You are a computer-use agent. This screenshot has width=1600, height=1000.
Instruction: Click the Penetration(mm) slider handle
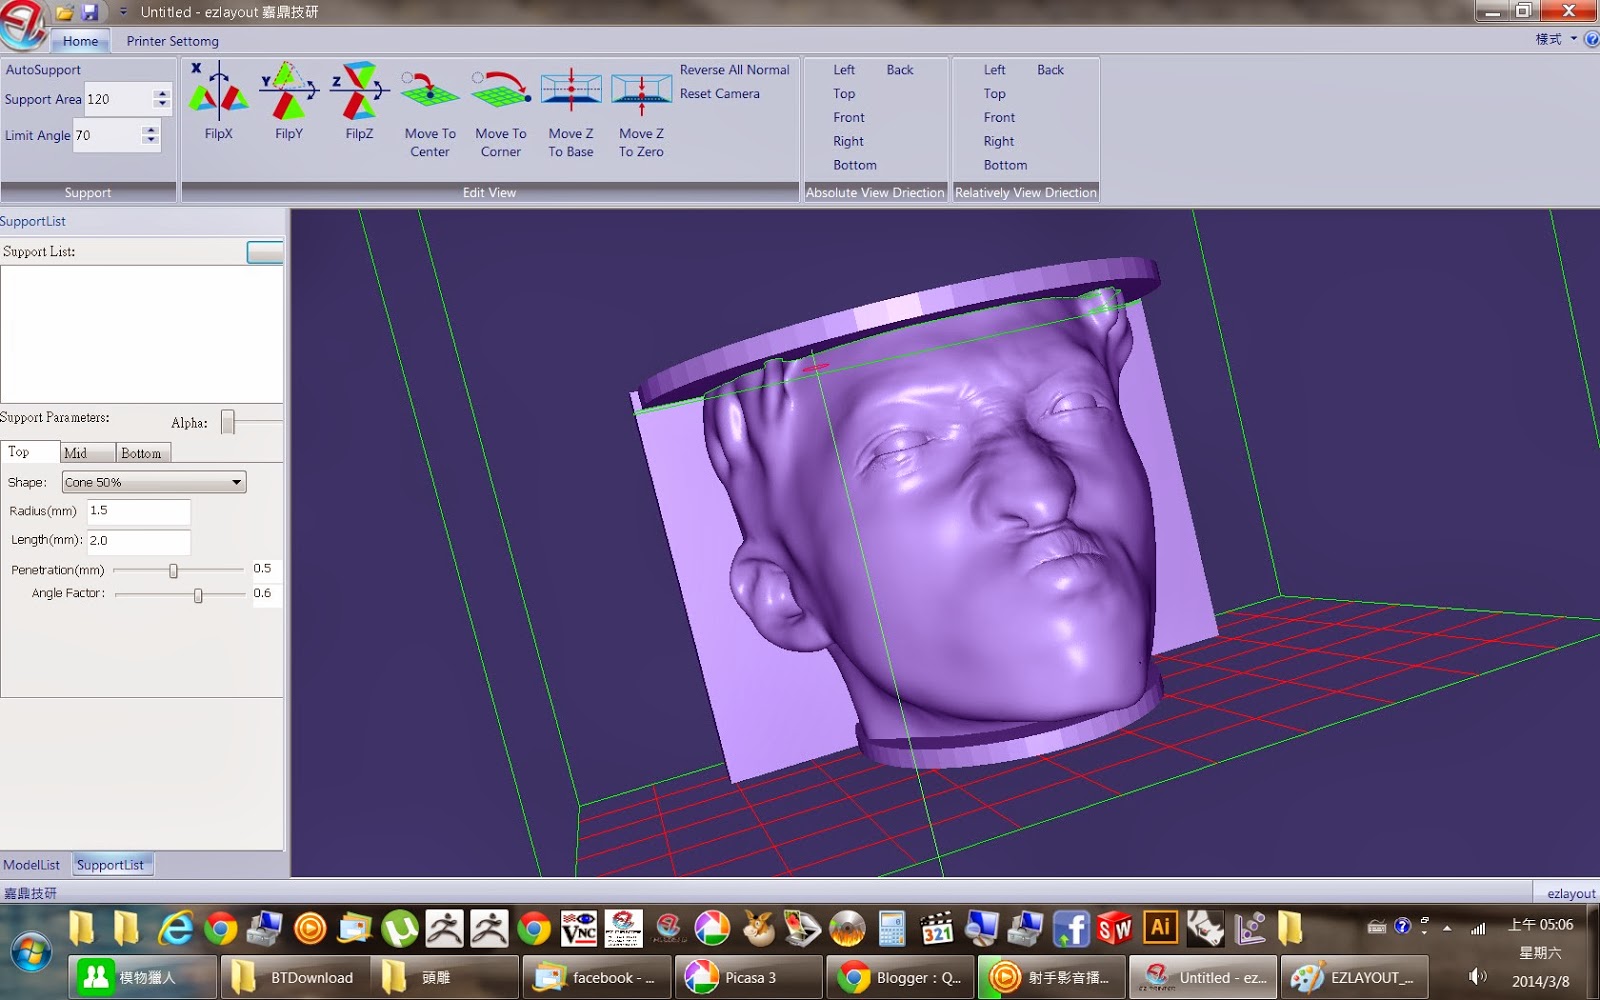coord(174,570)
